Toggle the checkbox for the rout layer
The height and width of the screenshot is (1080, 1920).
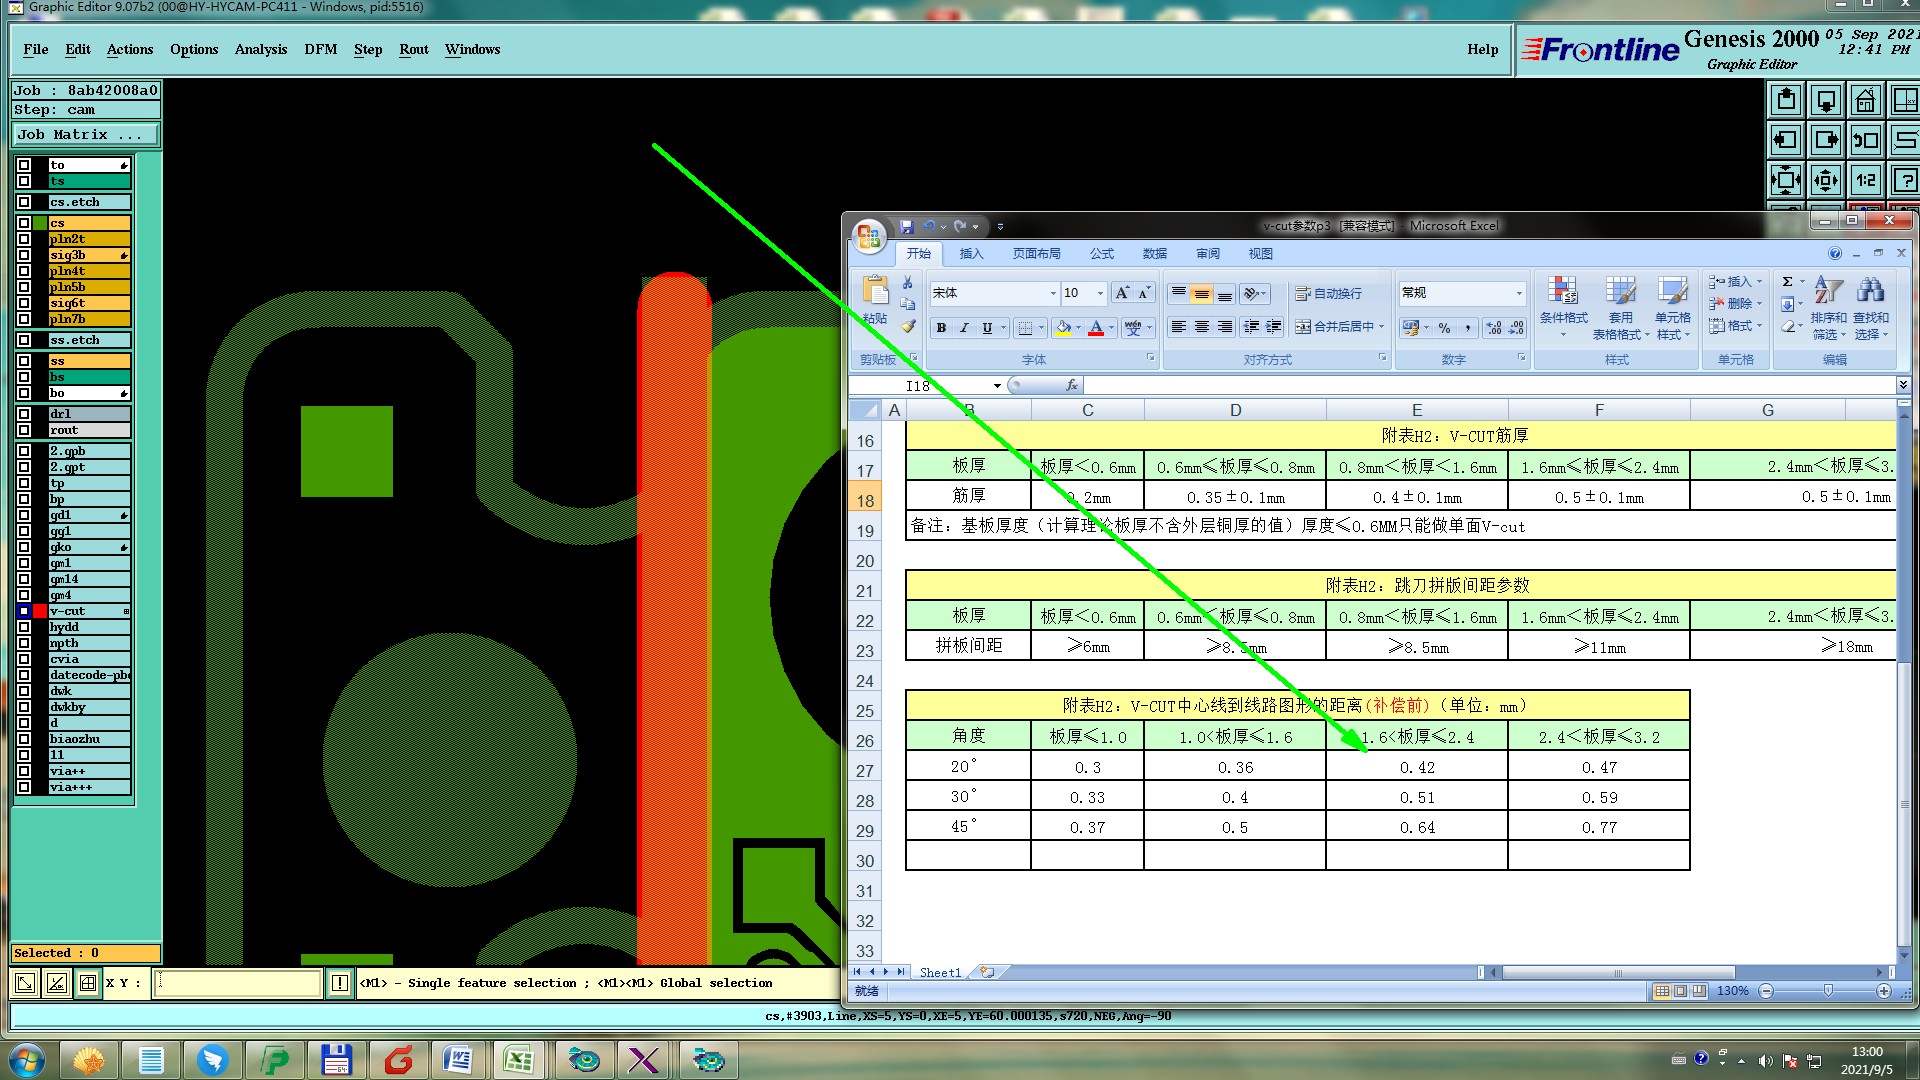24,430
